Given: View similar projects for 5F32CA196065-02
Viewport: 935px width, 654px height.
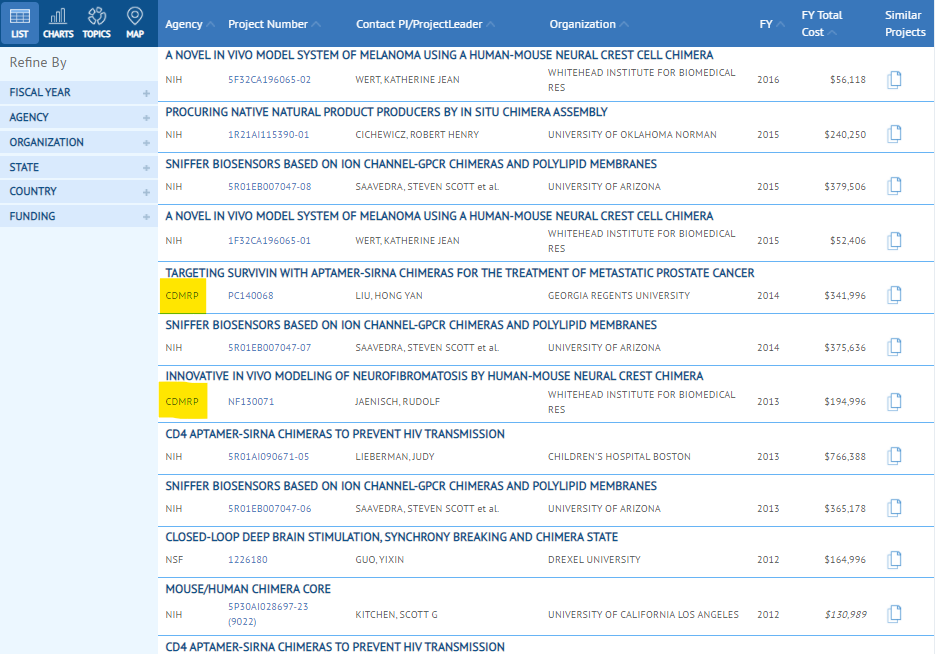Looking at the screenshot, I should (894, 79).
